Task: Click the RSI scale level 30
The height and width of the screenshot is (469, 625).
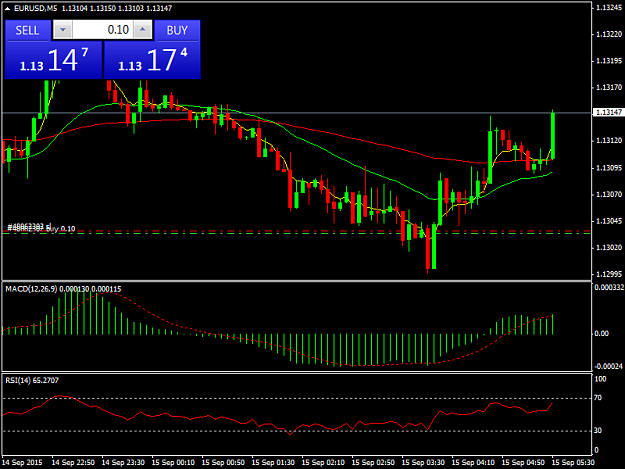Action: (x=598, y=430)
